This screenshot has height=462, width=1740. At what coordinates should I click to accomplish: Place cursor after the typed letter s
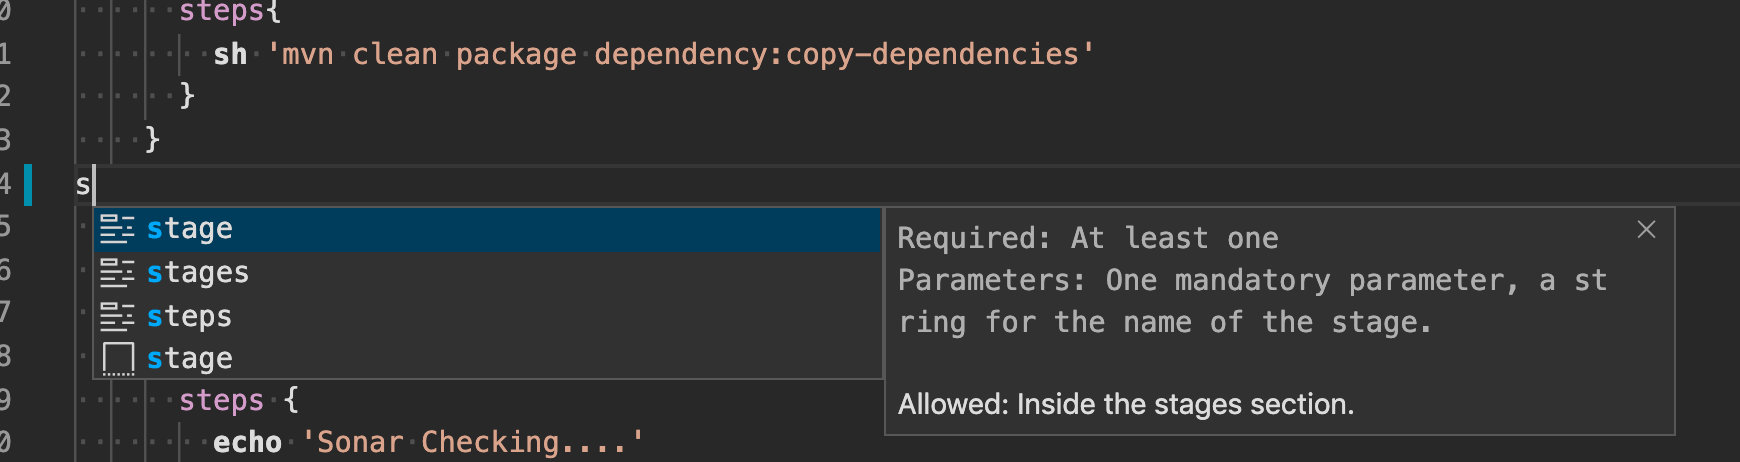93,185
